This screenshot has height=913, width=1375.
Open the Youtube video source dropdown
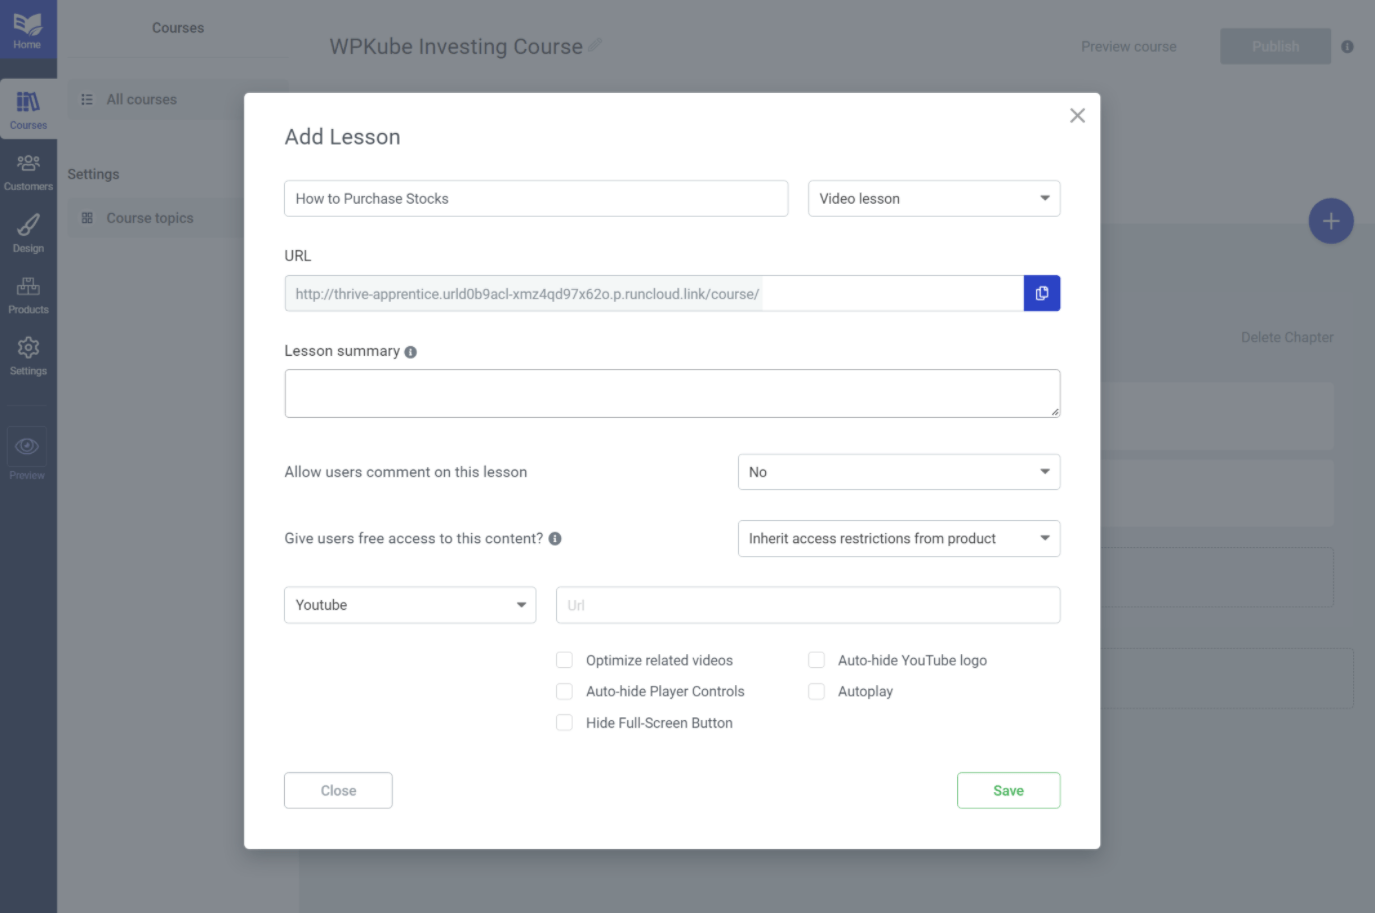(410, 605)
